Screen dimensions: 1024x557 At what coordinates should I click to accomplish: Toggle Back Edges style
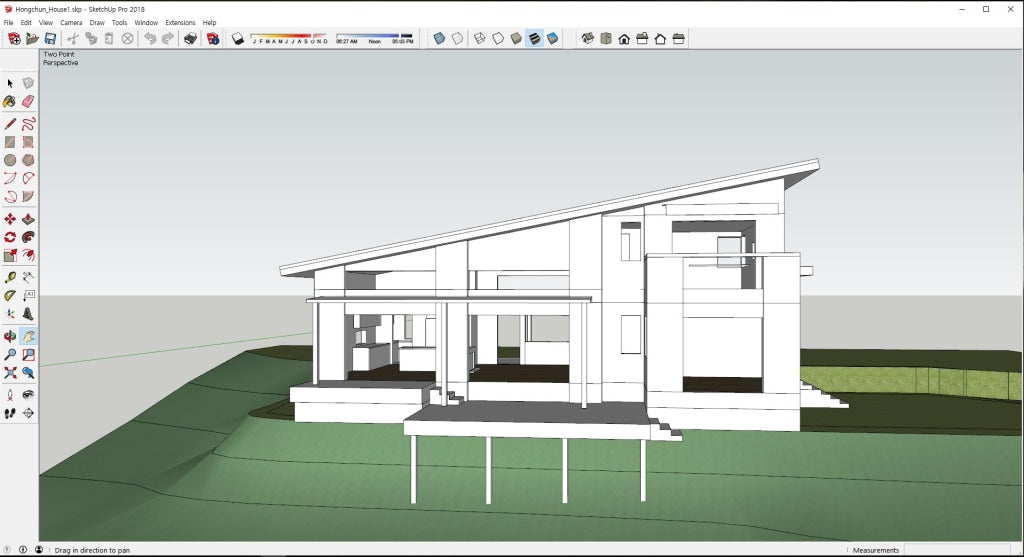pyautogui.click(x=458, y=39)
